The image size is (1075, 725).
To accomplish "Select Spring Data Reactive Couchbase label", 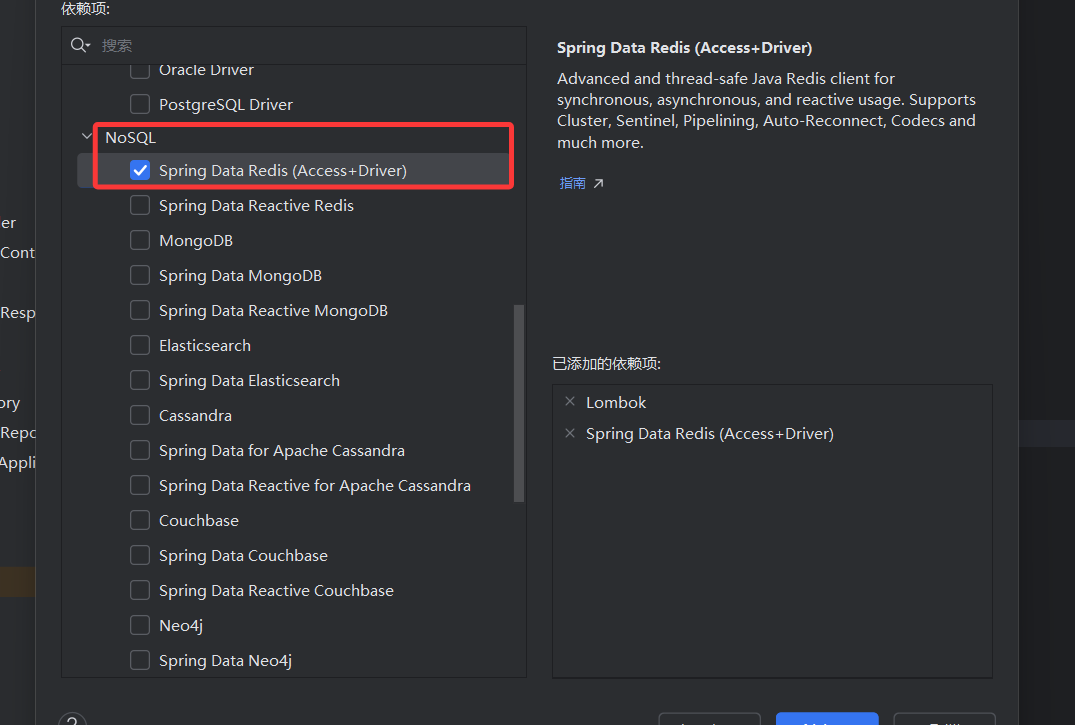I will [276, 591].
